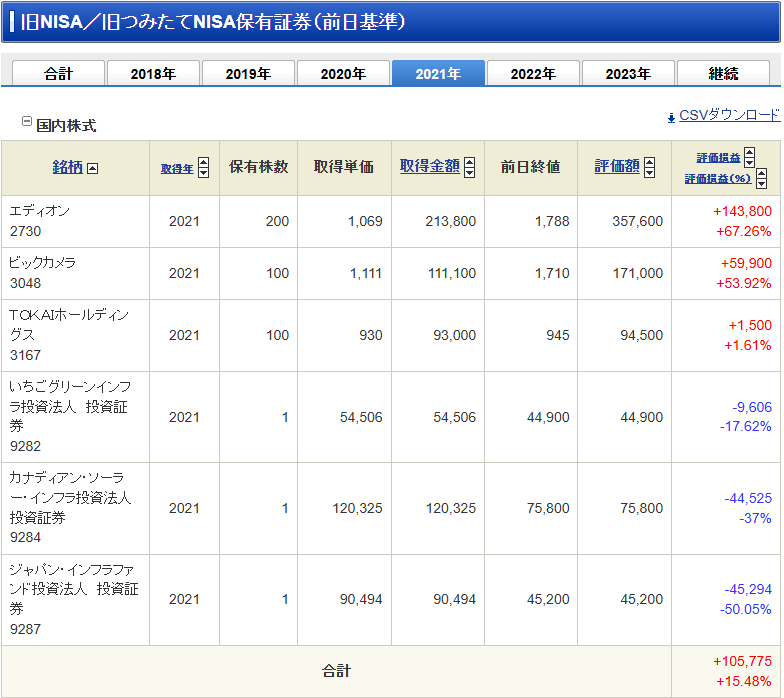Open the 2023年 tab
The width and height of the screenshot is (784, 698).
(628, 74)
